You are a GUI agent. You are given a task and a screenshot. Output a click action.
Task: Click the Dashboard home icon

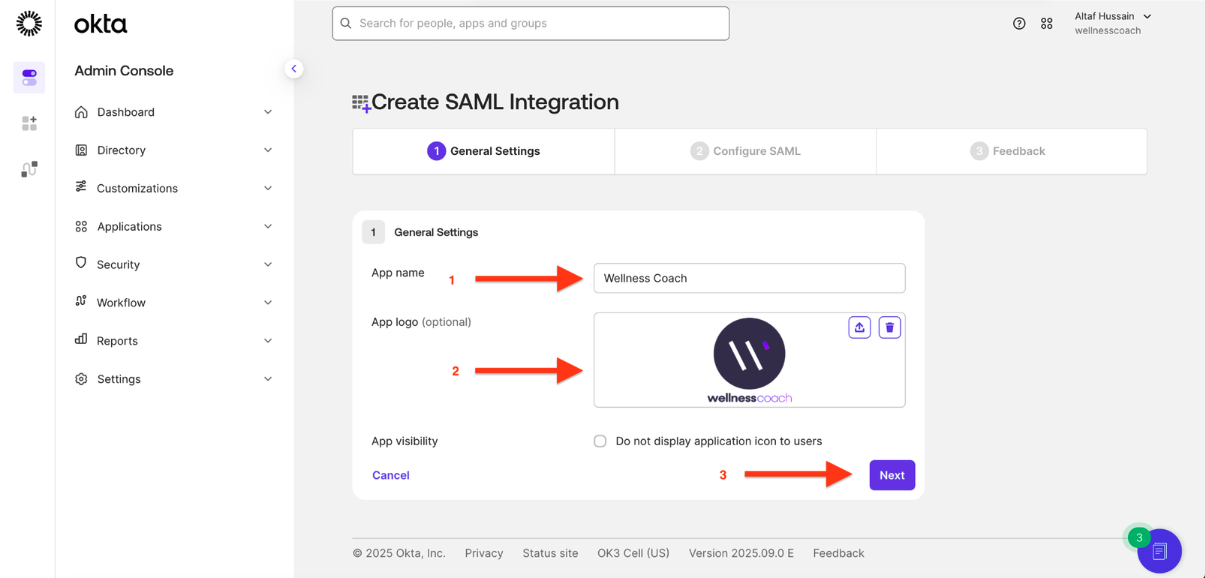(x=81, y=112)
